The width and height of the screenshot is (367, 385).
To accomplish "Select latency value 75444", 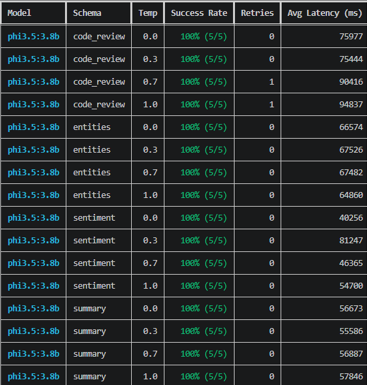I will coord(351,59).
